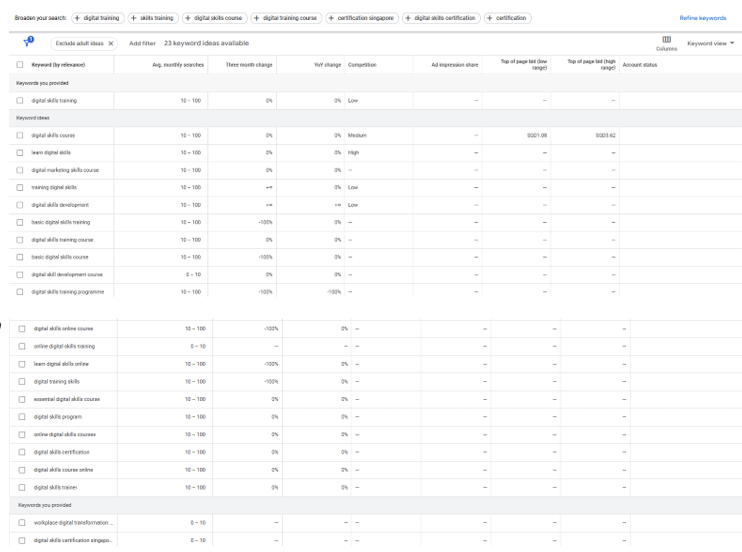Click the Add filter button
742x552 pixels.
(142, 43)
